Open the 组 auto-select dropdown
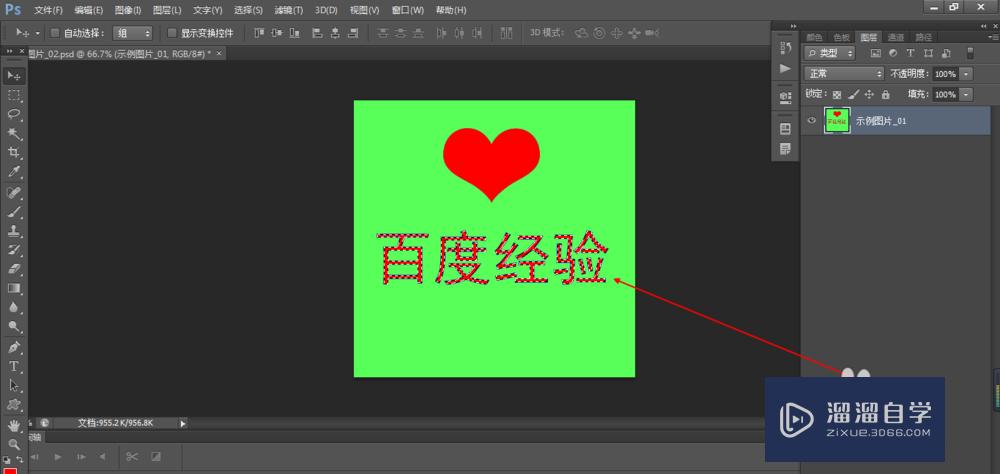The width and height of the screenshot is (1000, 474). pos(133,33)
